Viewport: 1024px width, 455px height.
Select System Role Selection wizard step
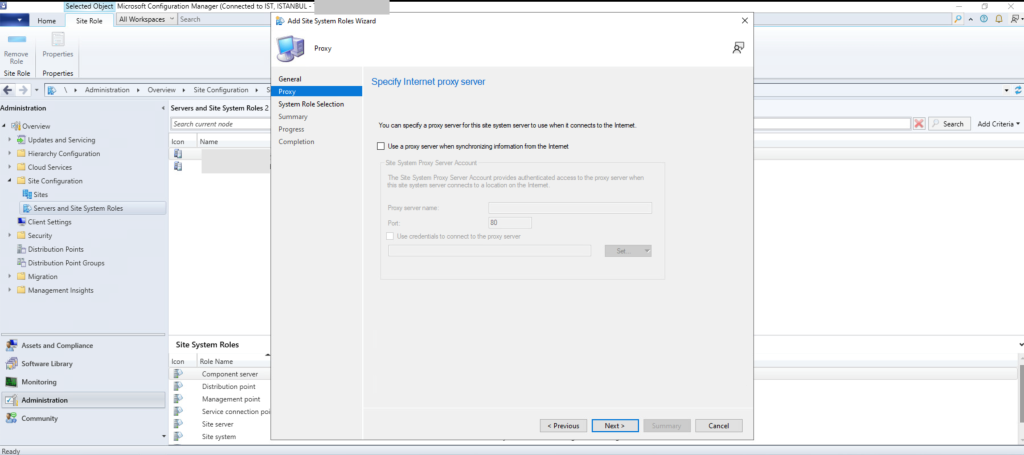point(310,104)
